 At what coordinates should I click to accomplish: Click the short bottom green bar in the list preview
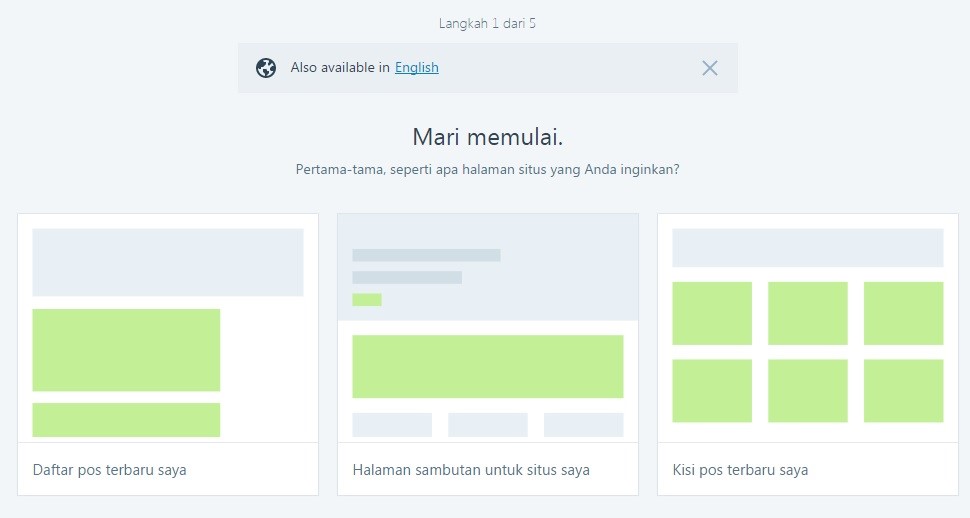(126, 420)
